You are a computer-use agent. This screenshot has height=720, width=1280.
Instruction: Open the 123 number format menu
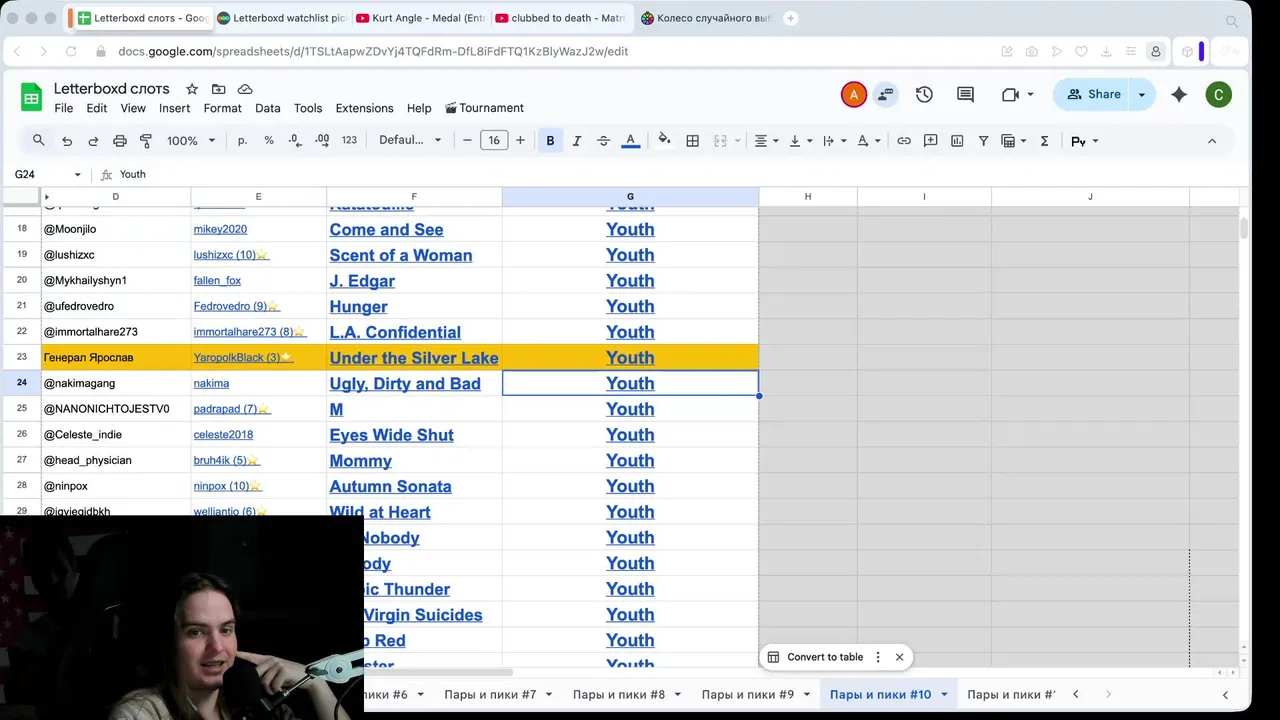tap(349, 141)
